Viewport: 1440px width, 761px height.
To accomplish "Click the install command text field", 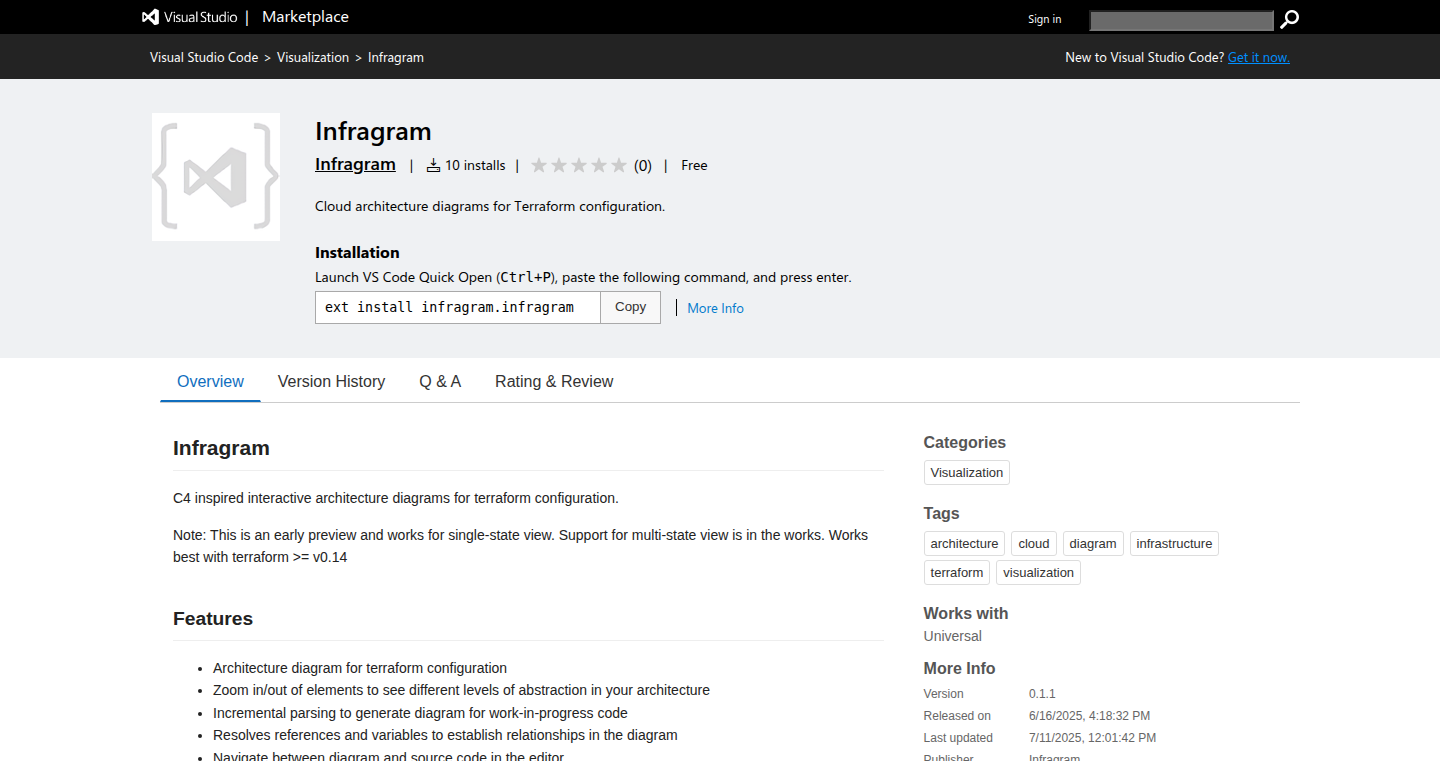I will (458, 307).
